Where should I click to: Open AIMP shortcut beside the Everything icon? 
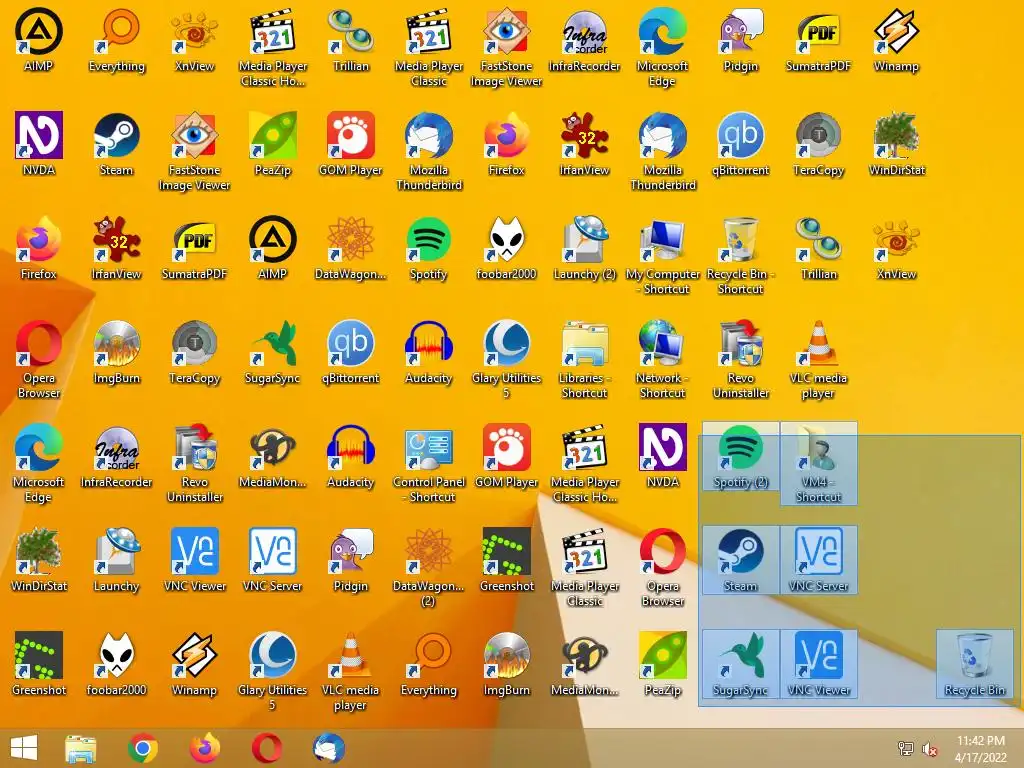(x=39, y=42)
